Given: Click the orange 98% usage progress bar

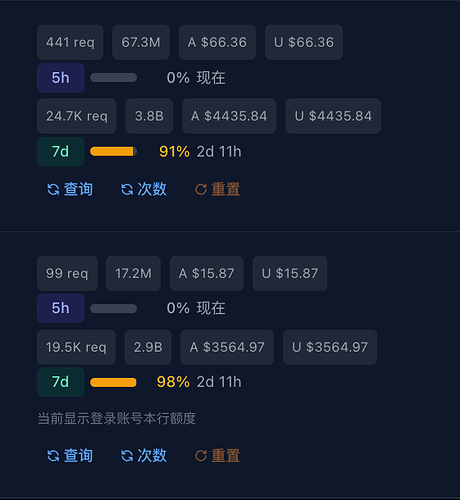Looking at the screenshot, I should click(113, 382).
